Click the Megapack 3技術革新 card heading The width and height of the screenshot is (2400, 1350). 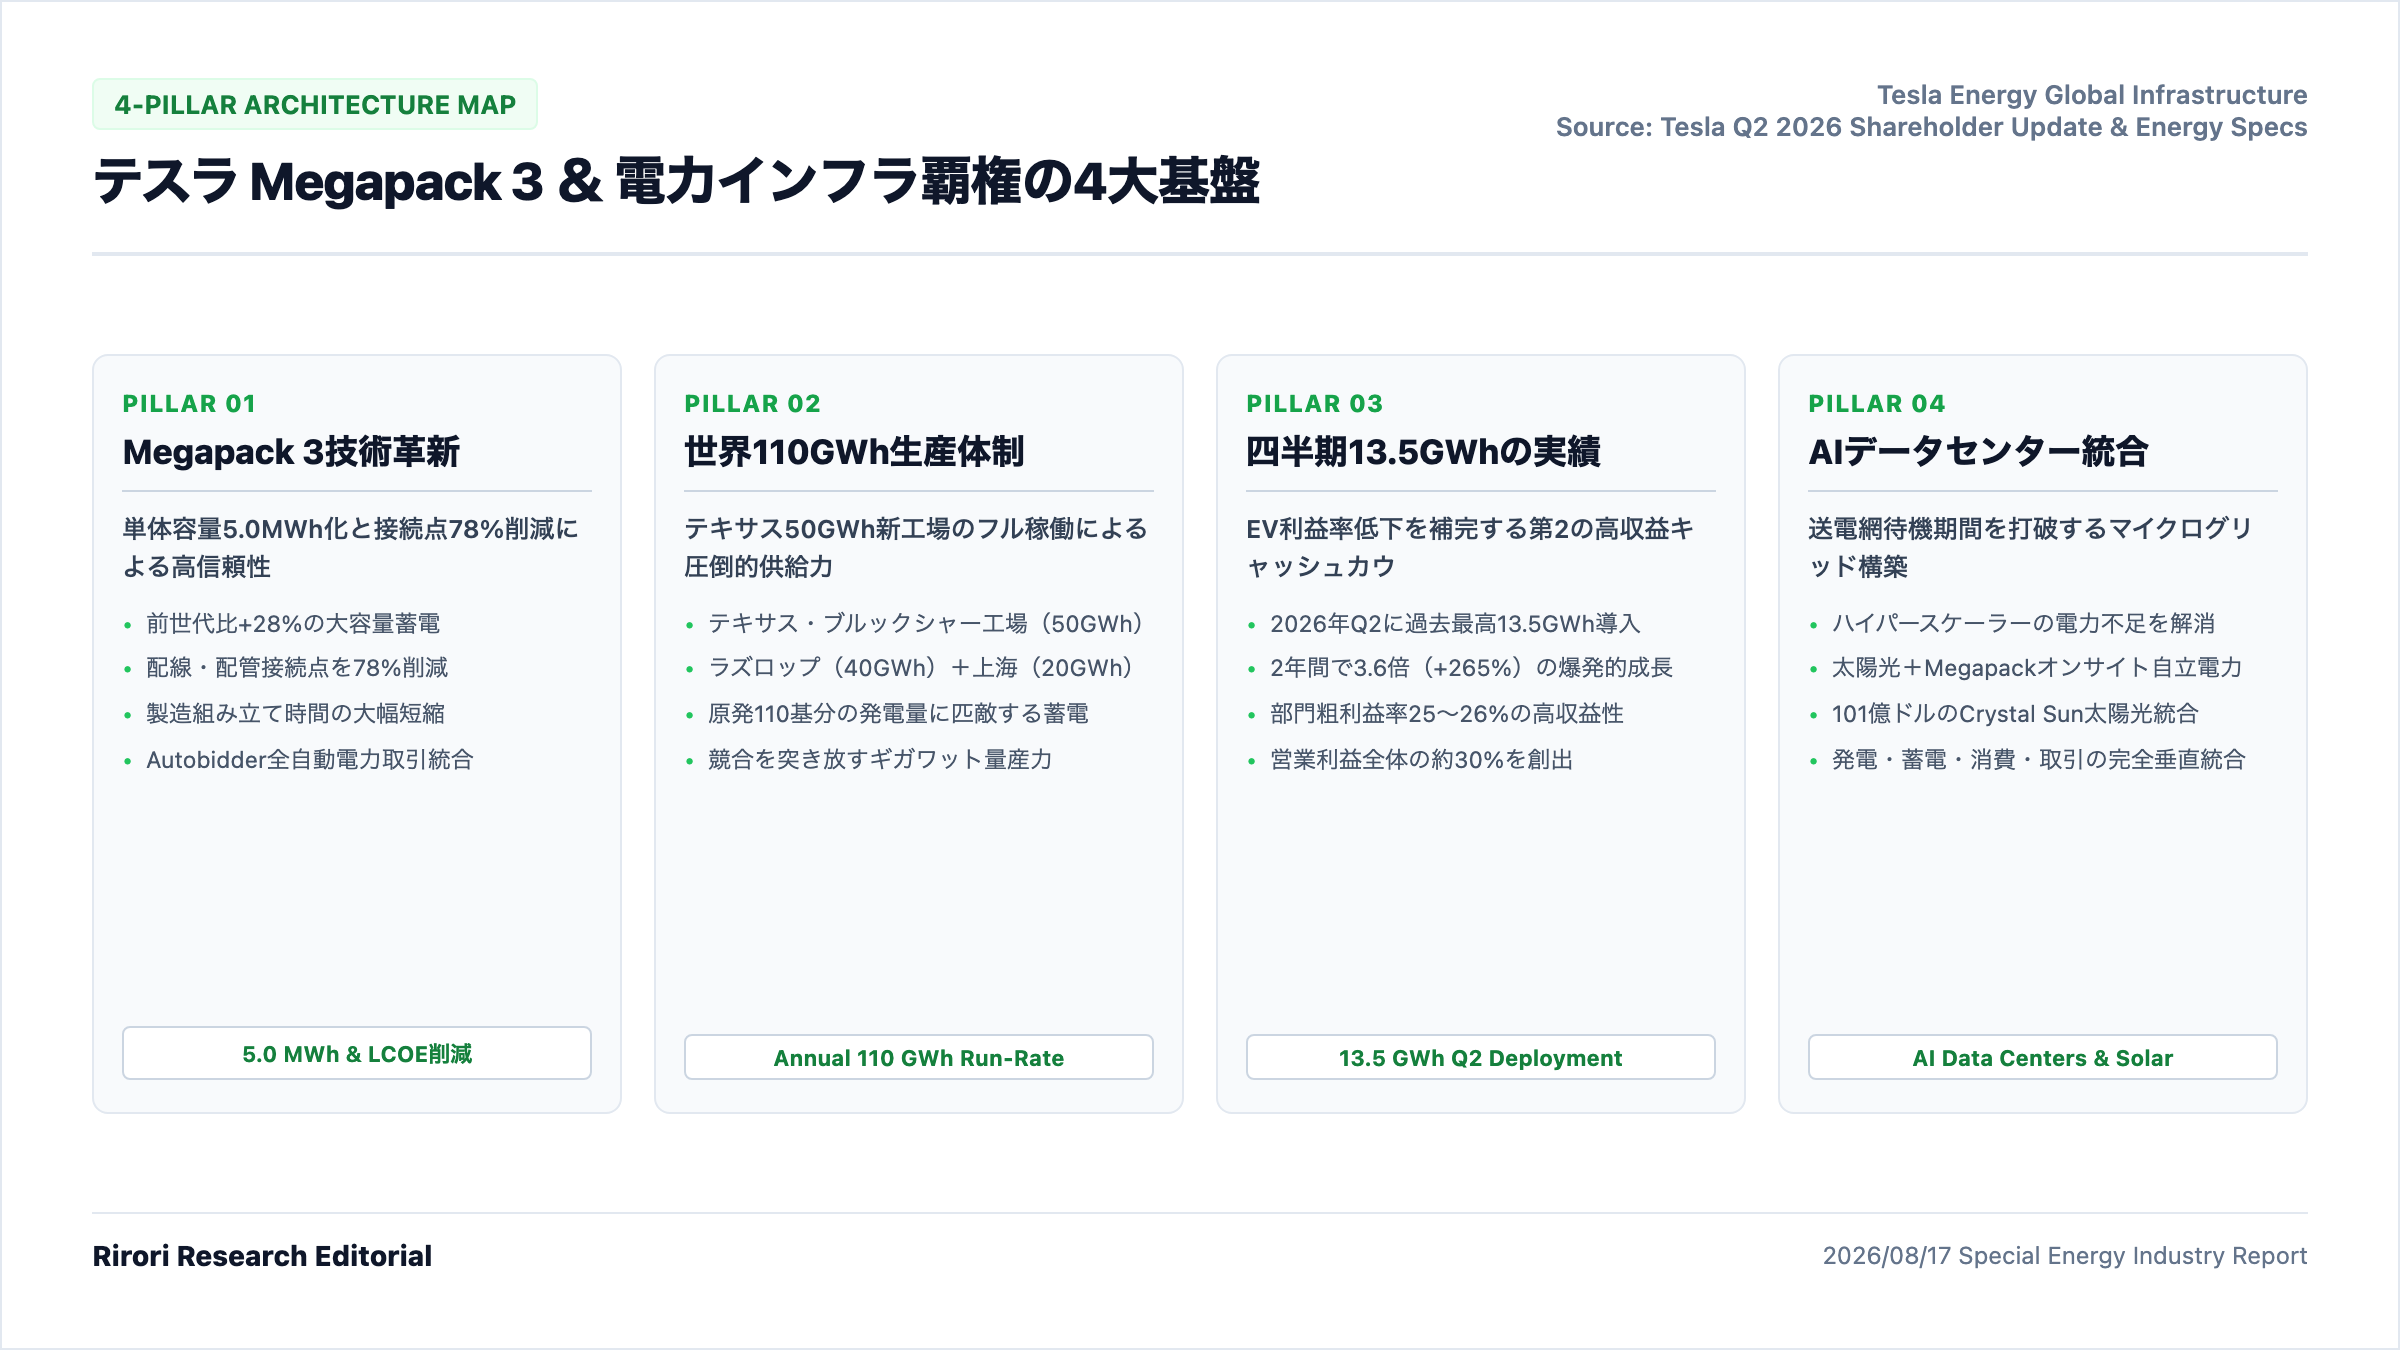point(291,452)
